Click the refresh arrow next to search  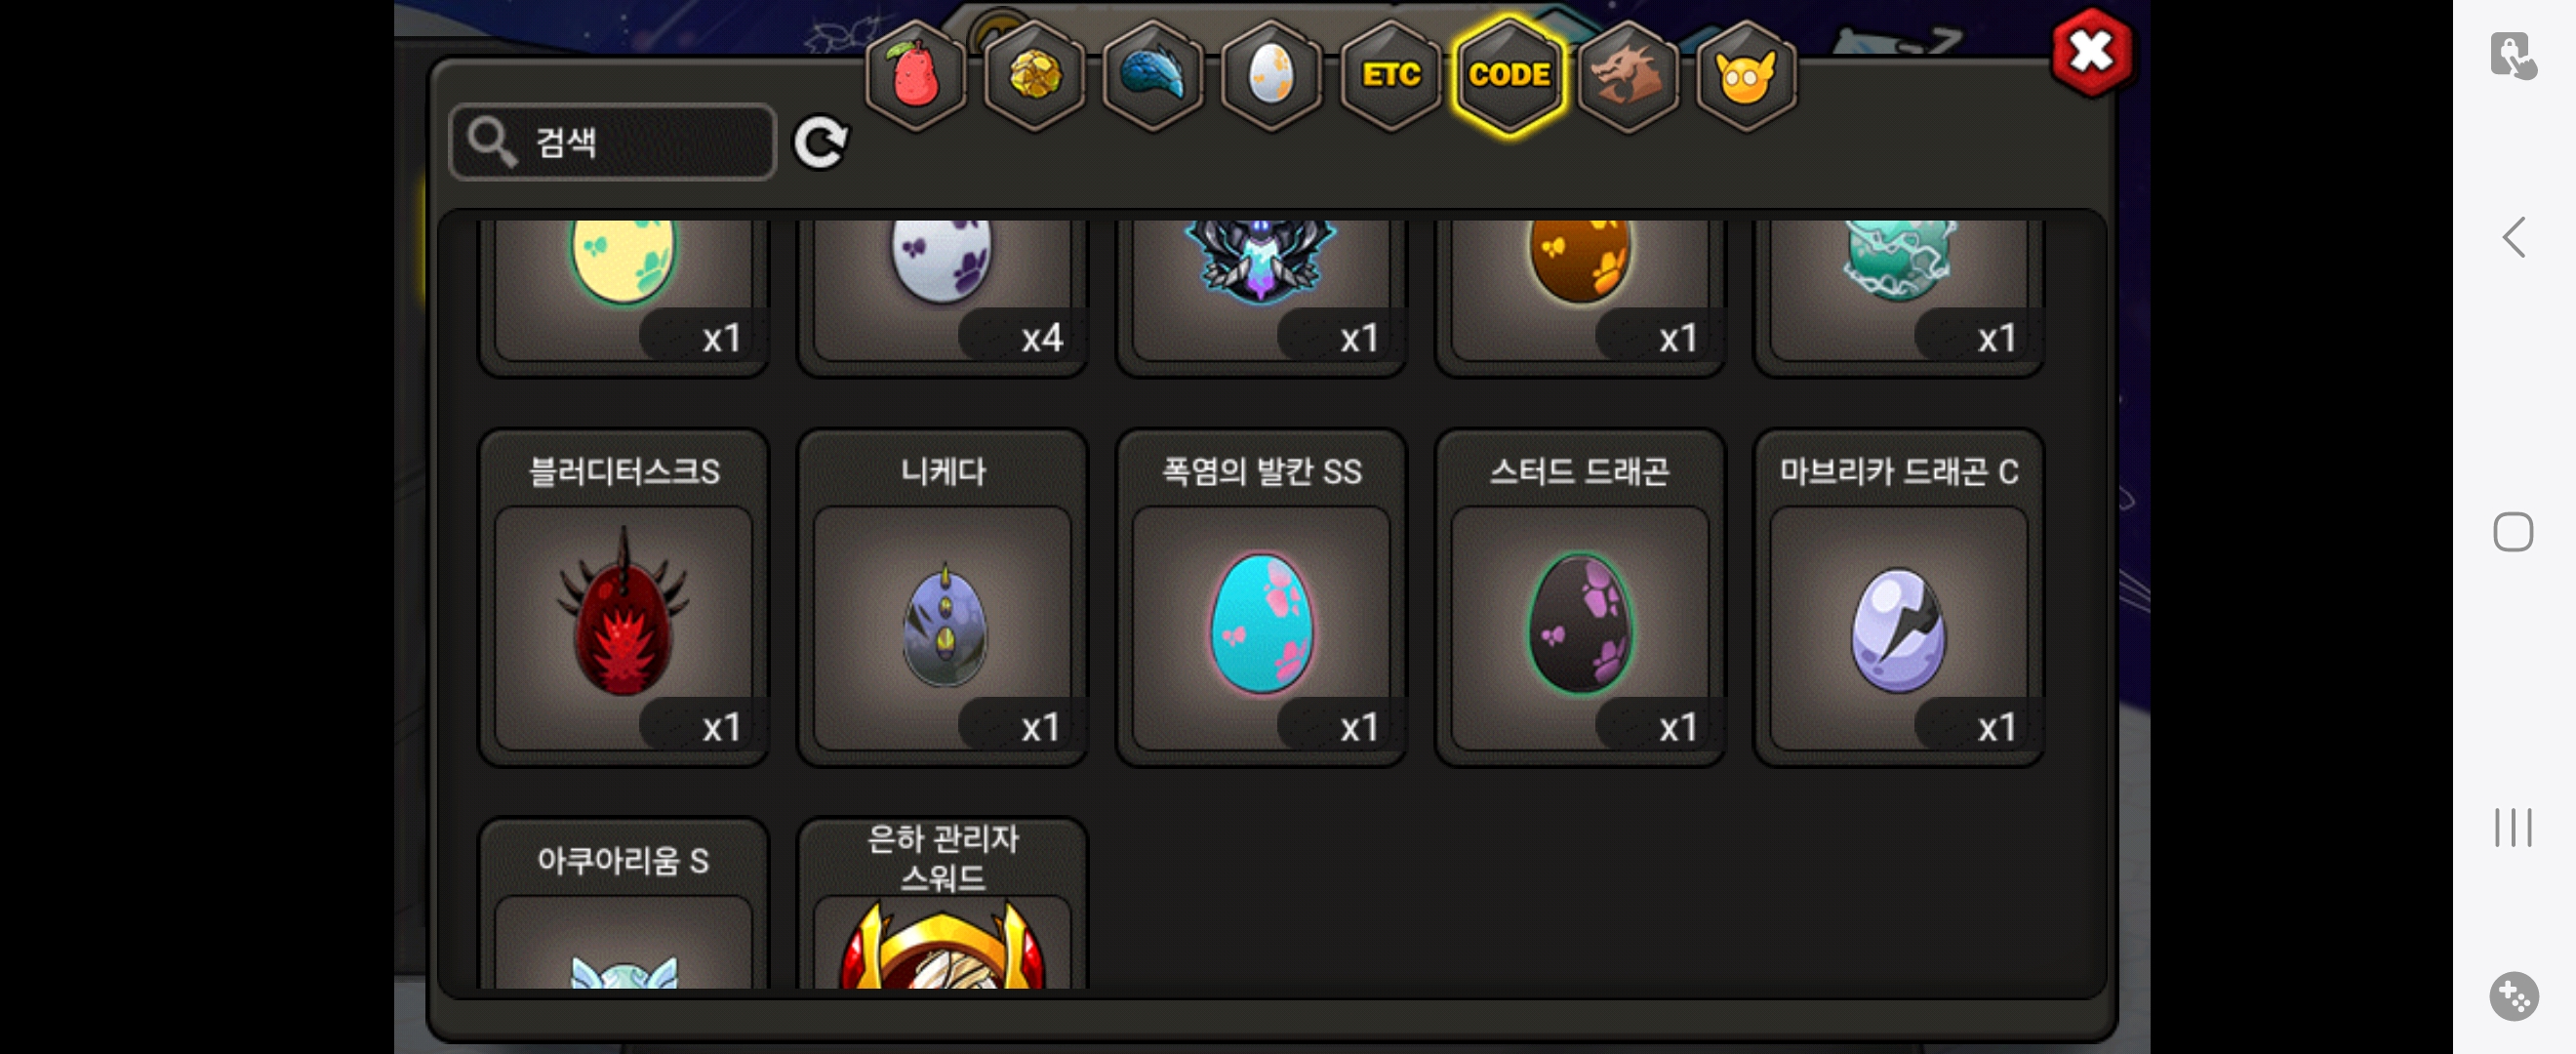pos(821,143)
